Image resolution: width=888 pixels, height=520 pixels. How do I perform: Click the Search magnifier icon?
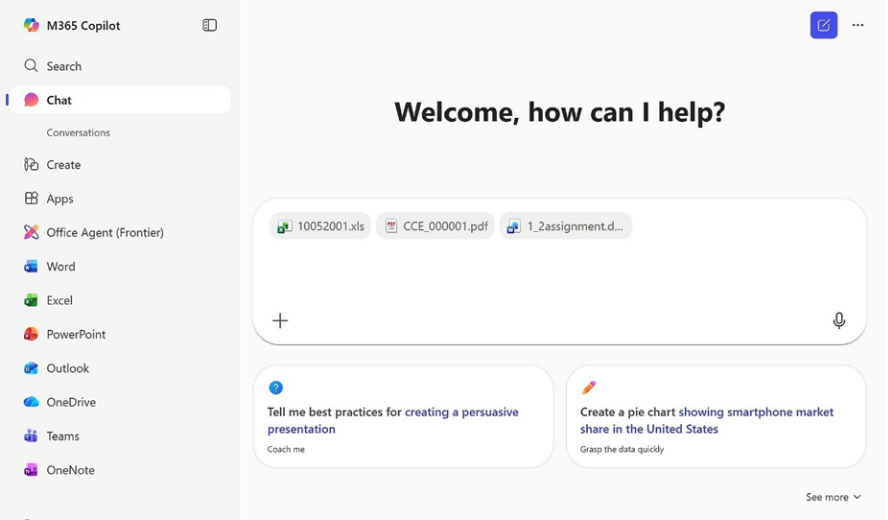pos(31,66)
